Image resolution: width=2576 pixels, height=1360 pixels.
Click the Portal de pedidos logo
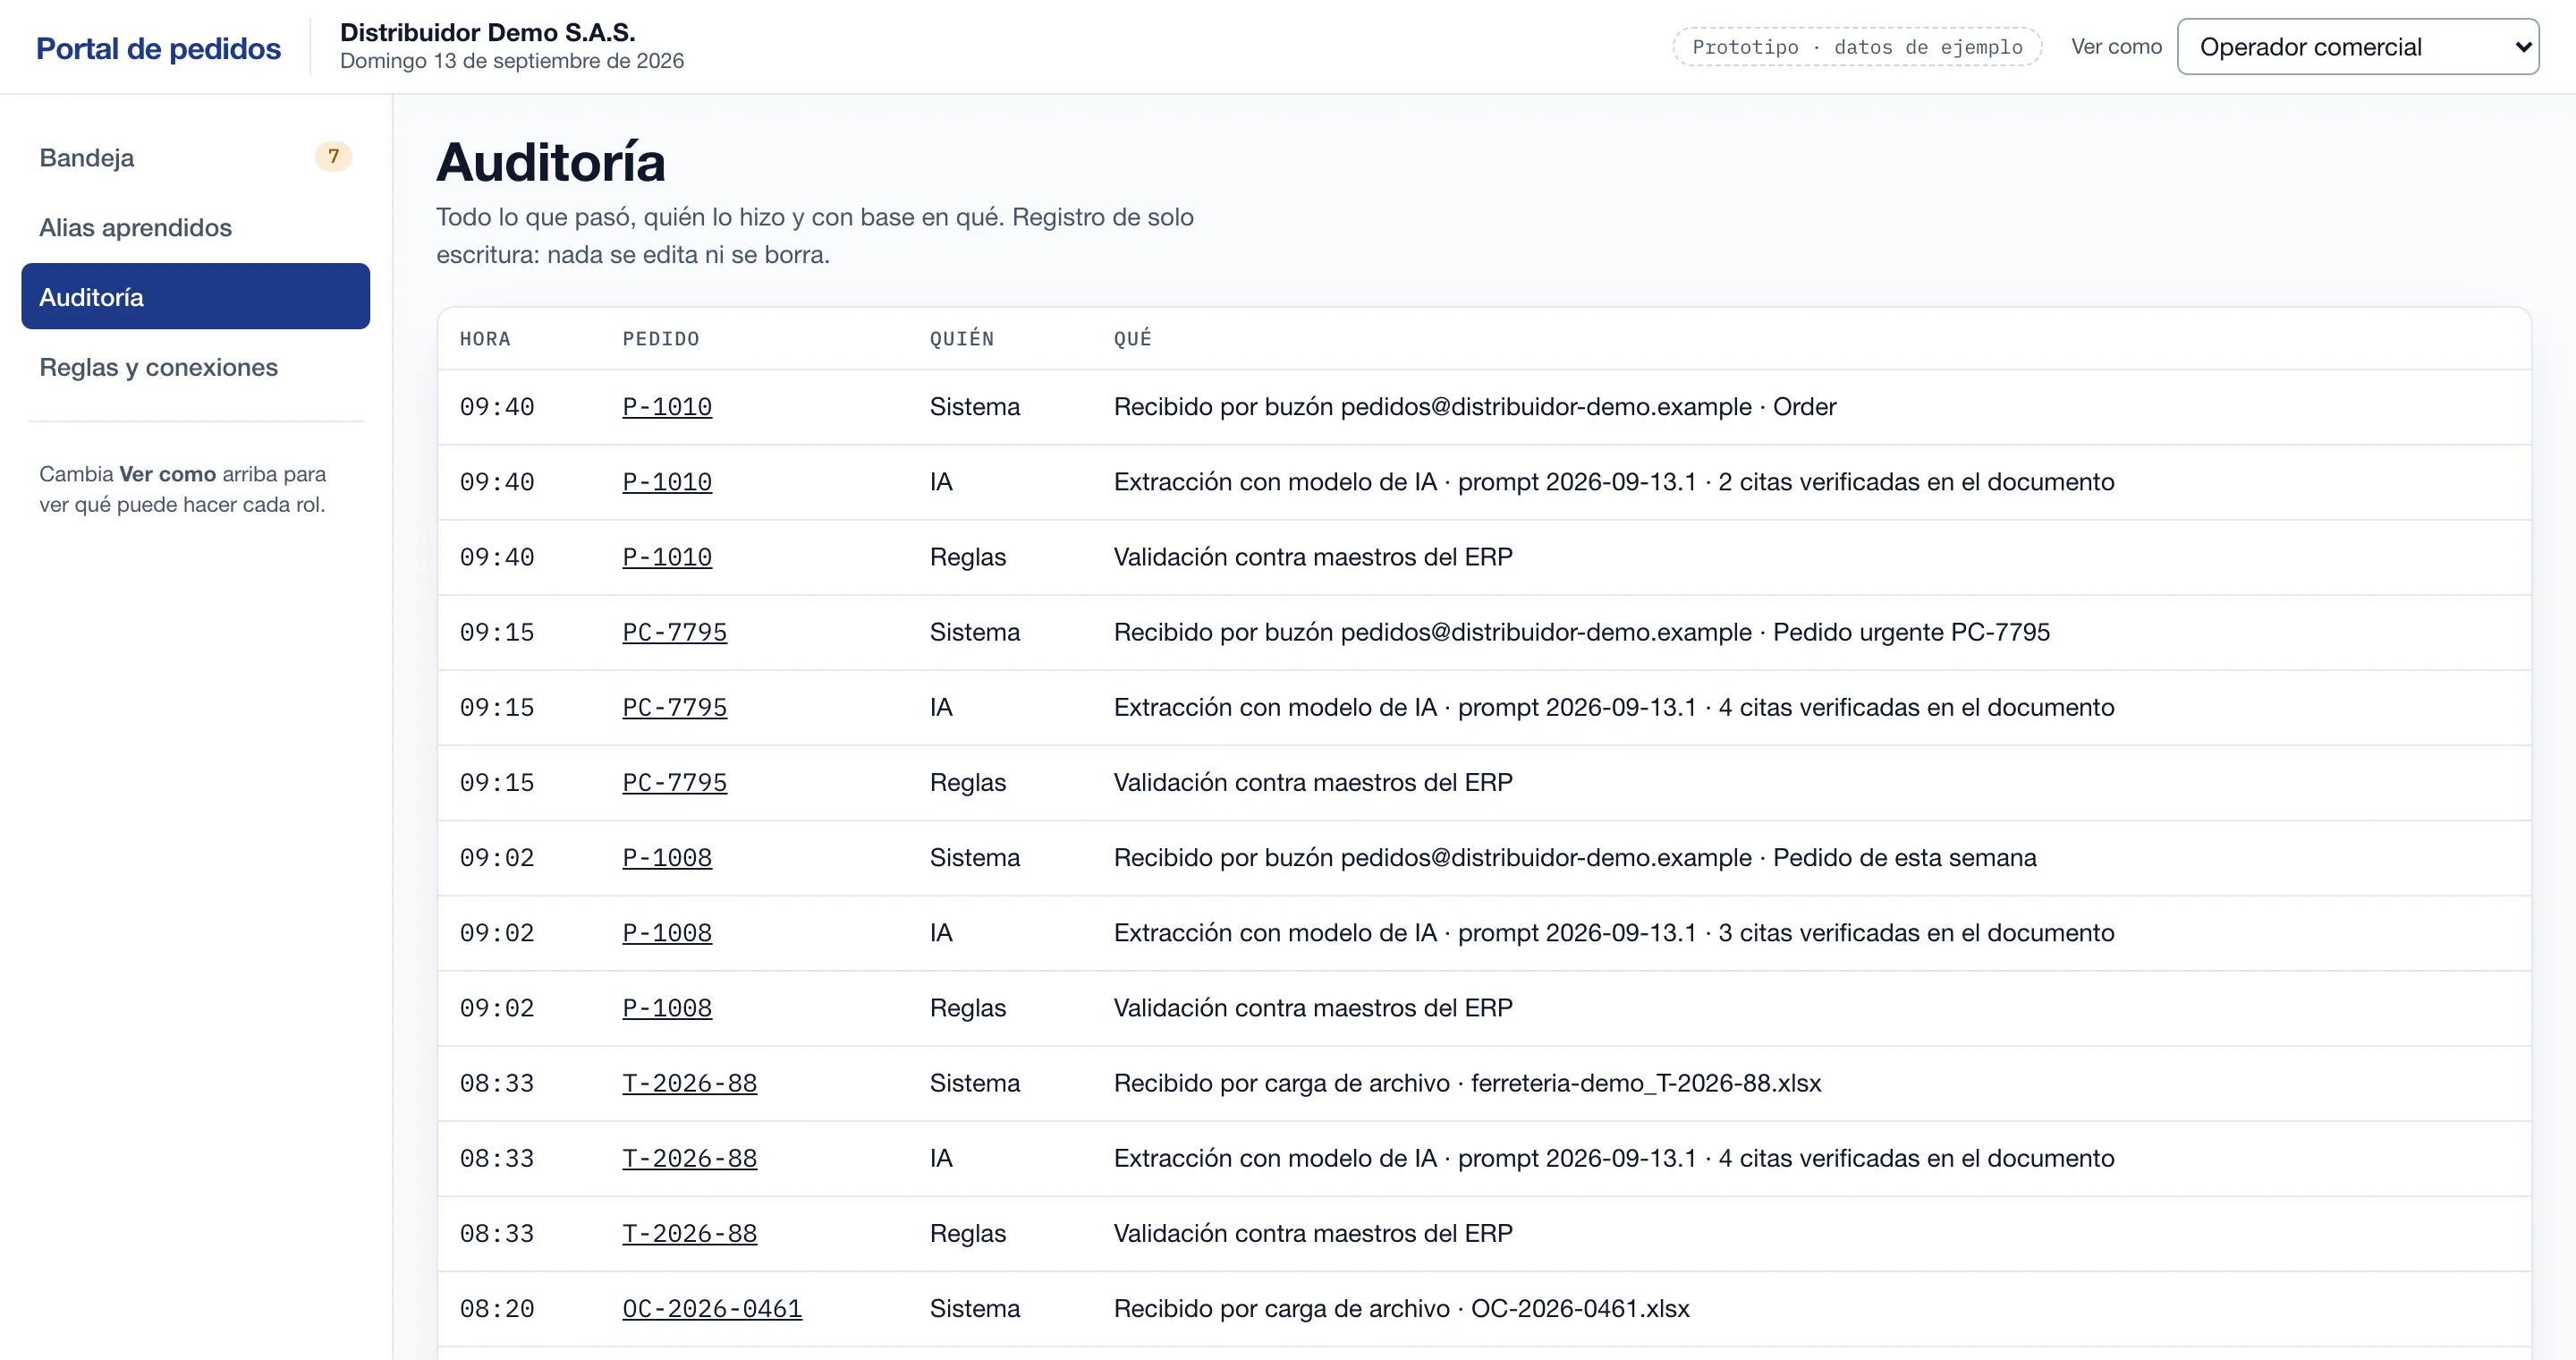click(158, 48)
